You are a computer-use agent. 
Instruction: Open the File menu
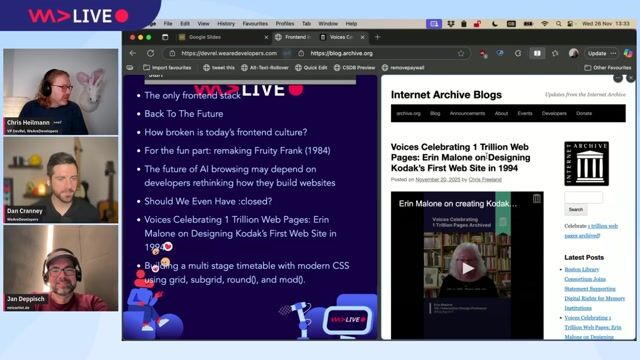[x=168, y=24]
